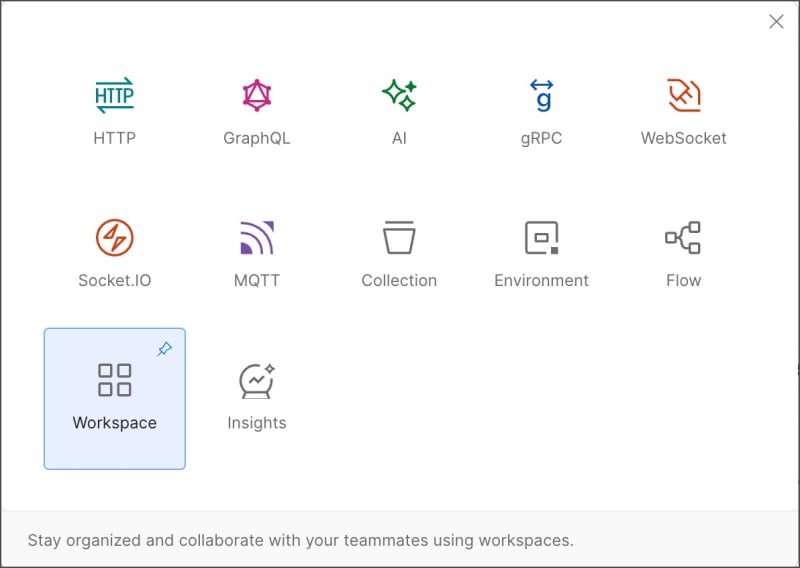Image resolution: width=800 pixels, height=568 pixels.
Task: Open a new gRPC request
Action: (541, 113)
